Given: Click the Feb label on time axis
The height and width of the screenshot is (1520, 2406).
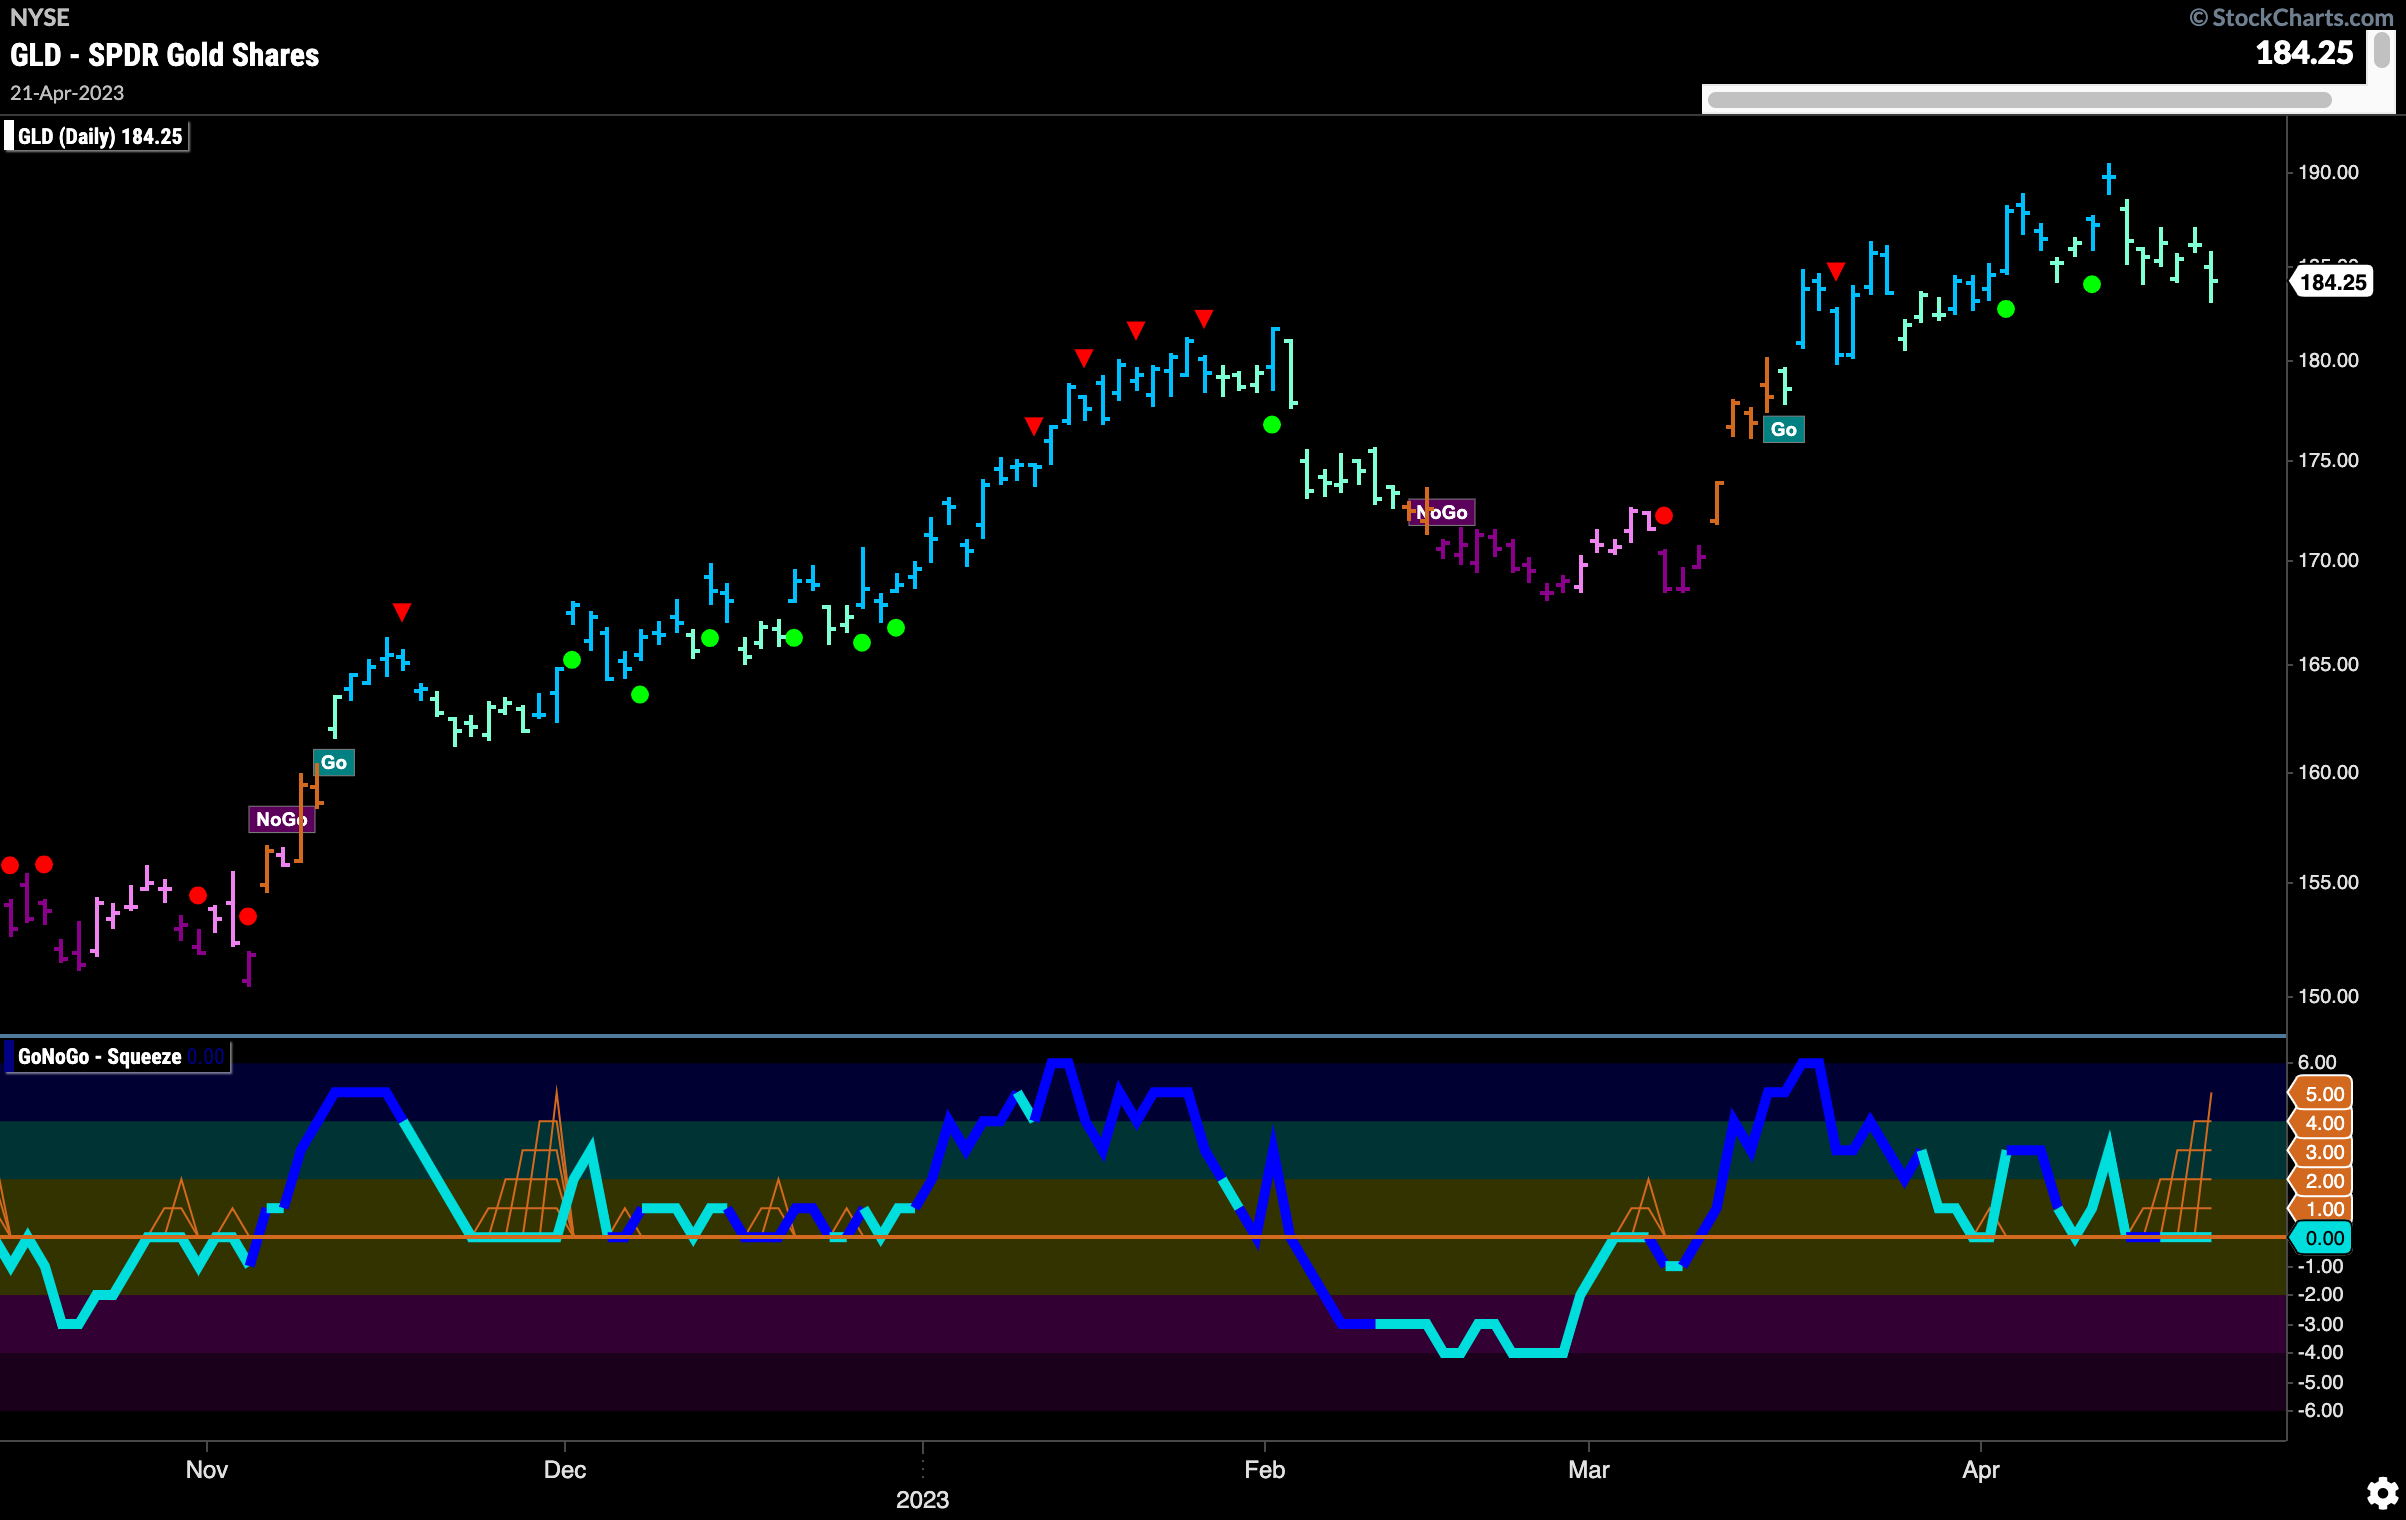Looking at the screenshot, I should click(1264, 1470).
